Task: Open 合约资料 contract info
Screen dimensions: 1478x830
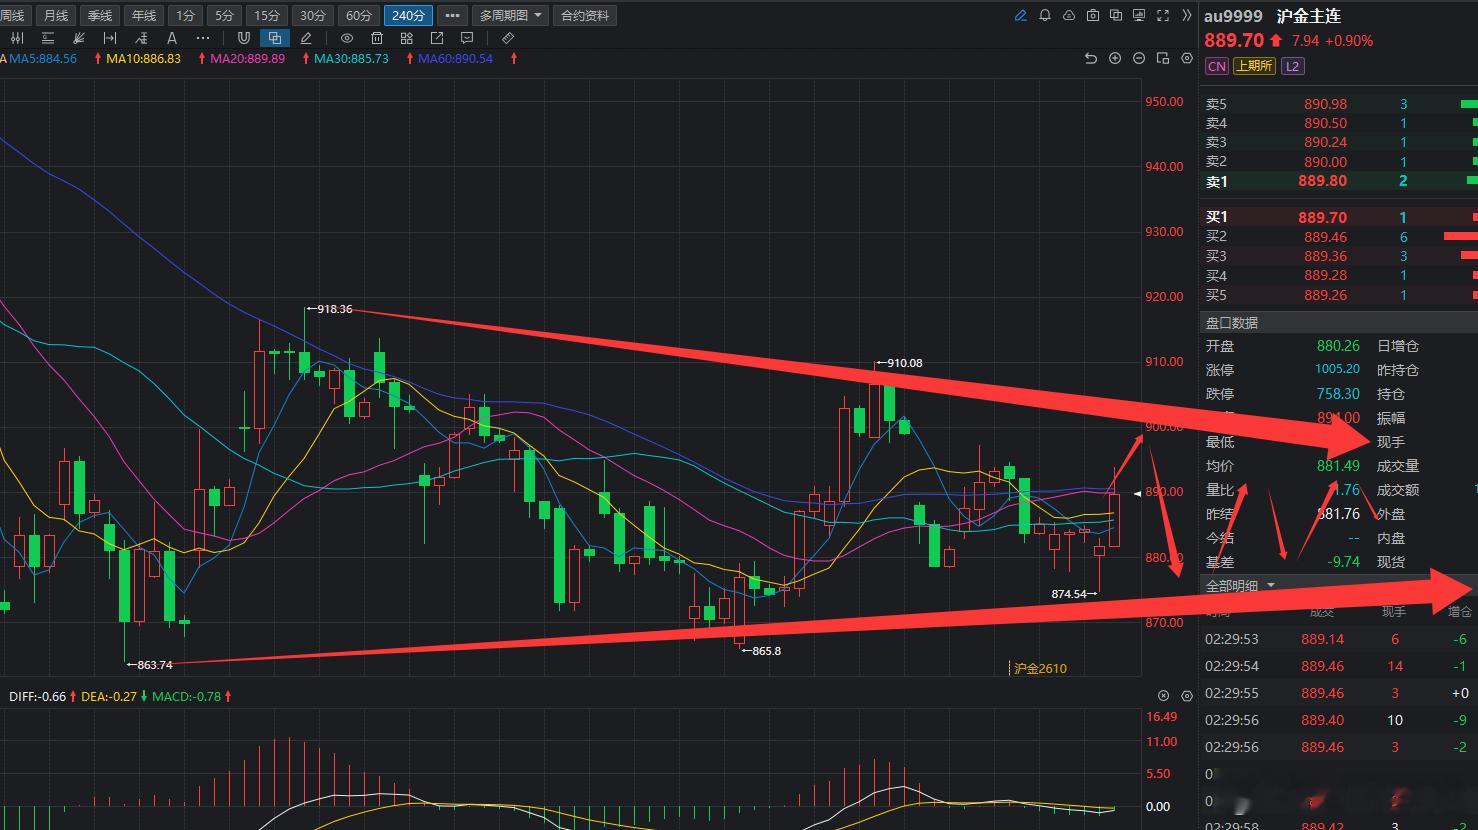Action: pyautogui.click(x=585, y=16)
